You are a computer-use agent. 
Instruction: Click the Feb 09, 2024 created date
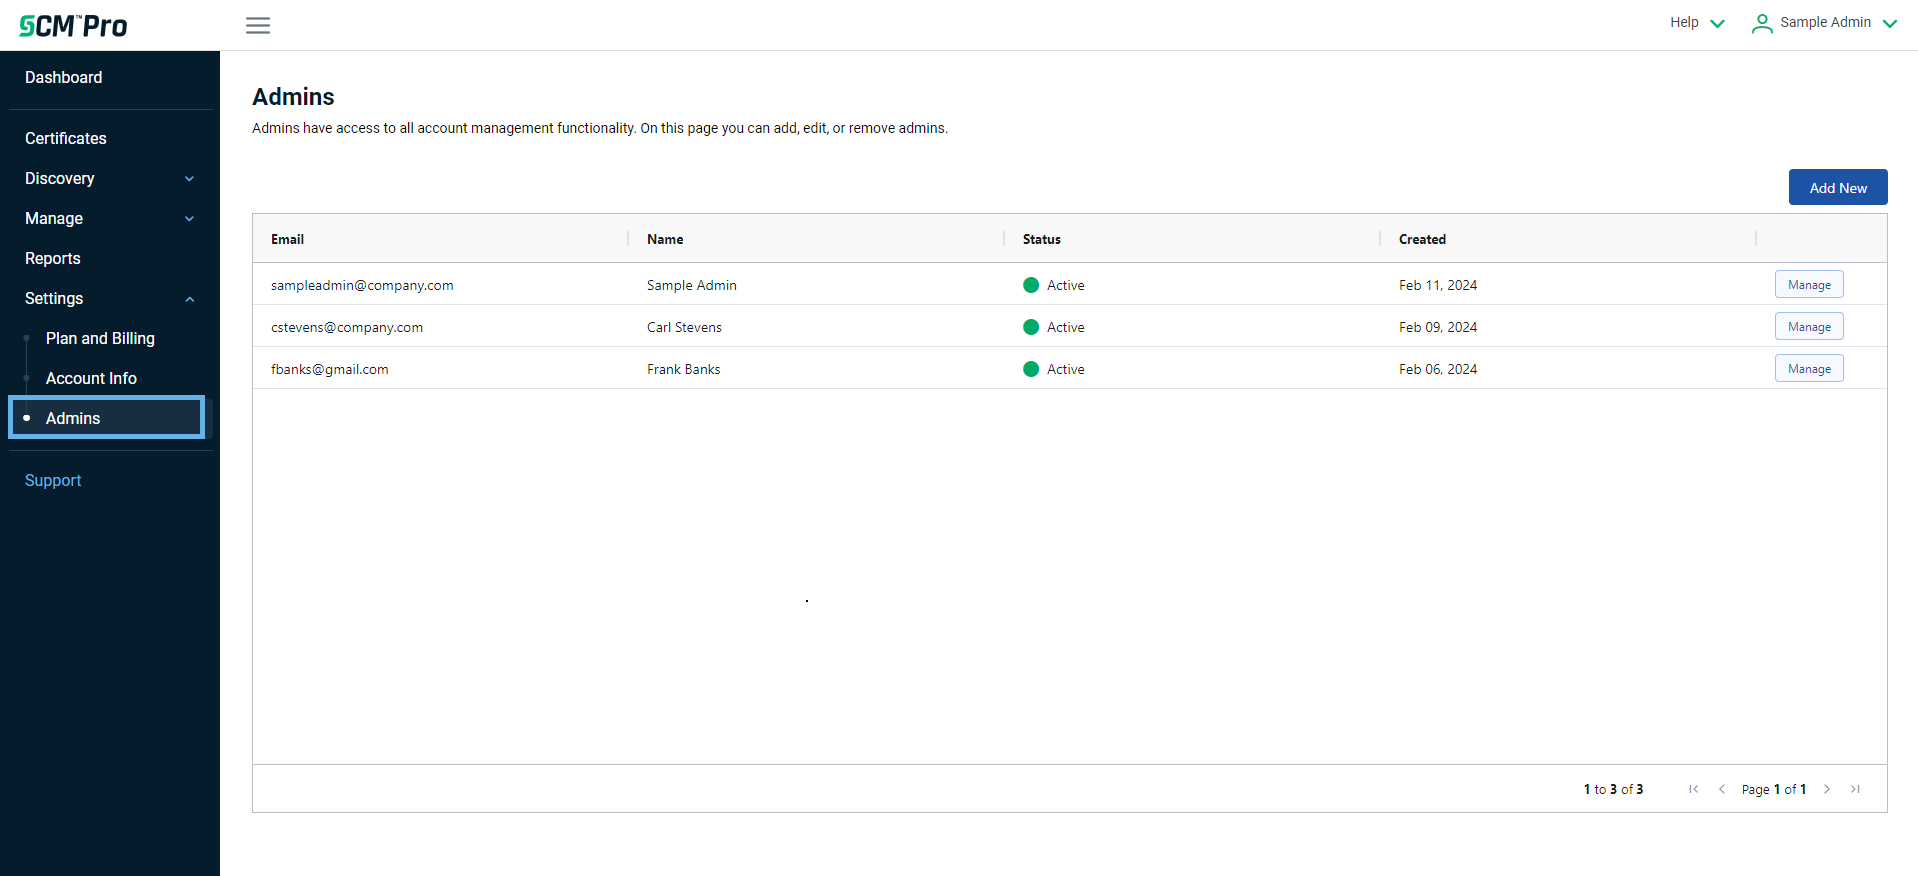coord(1438,327)
